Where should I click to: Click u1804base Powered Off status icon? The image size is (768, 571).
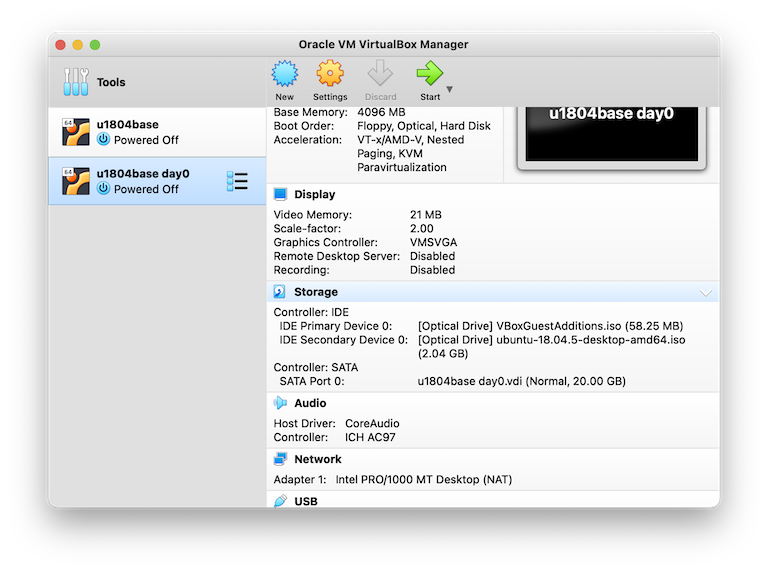tap(103, 139)
